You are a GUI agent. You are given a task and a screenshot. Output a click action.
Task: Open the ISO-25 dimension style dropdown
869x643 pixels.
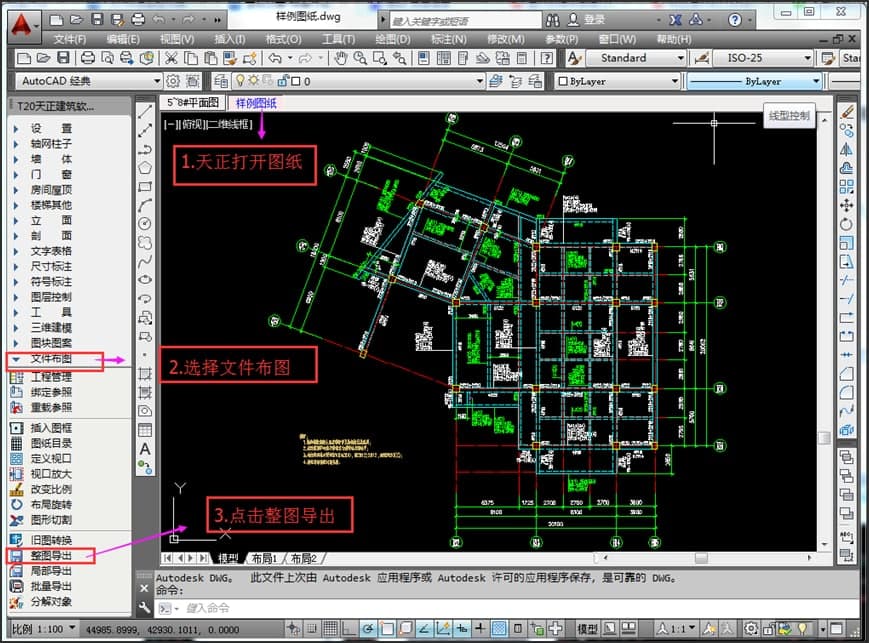804,58
